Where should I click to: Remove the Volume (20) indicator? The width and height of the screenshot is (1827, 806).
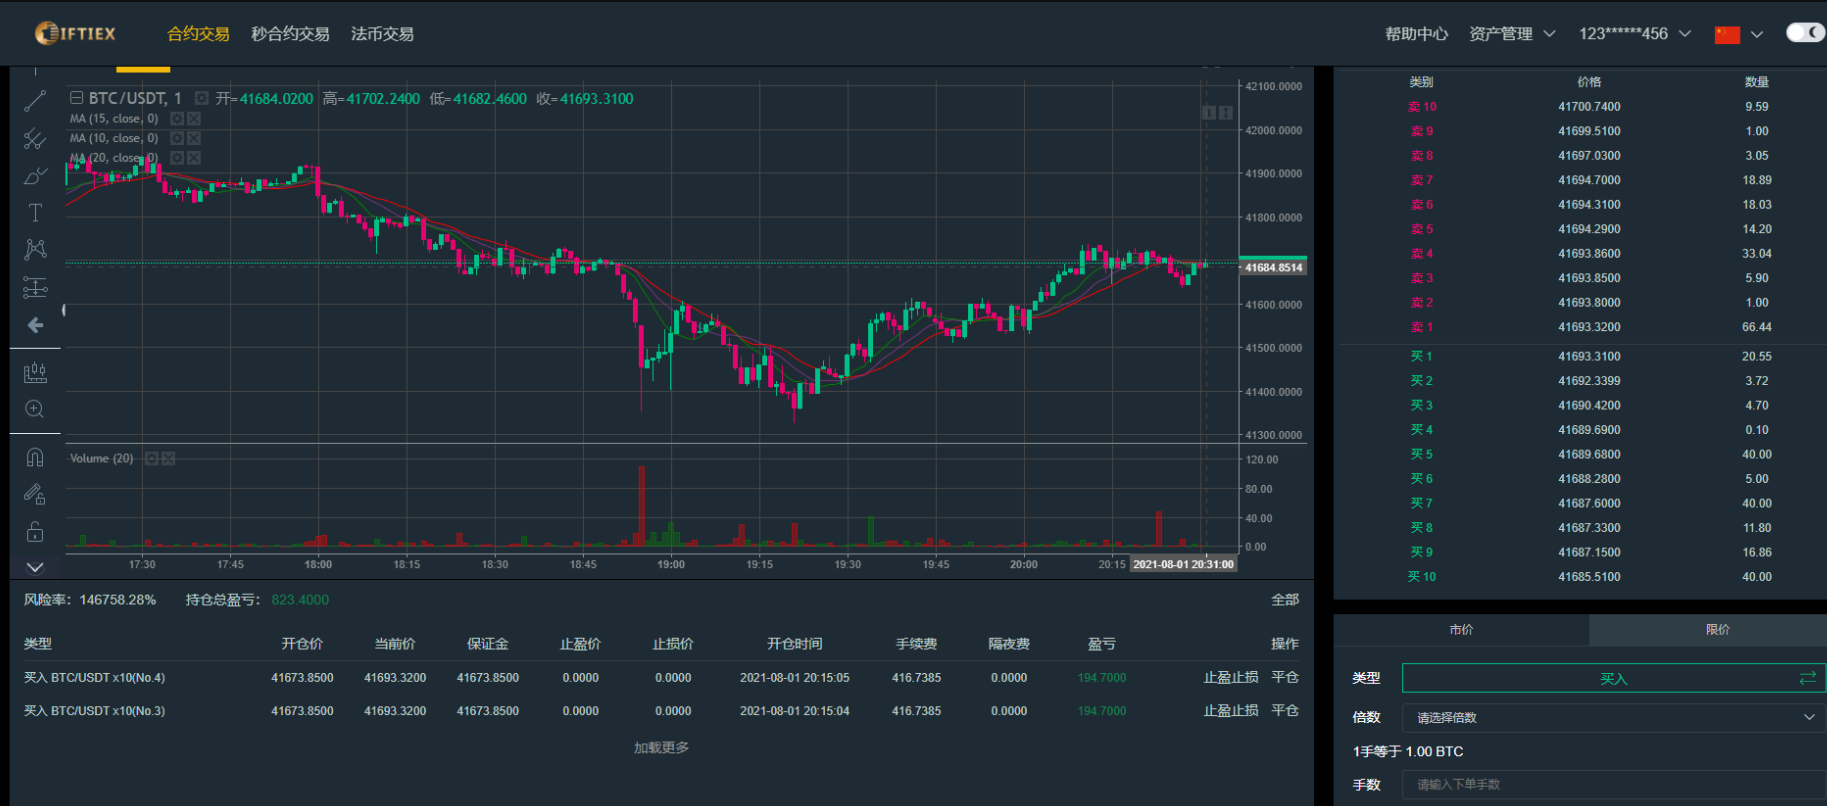[169, 459]
